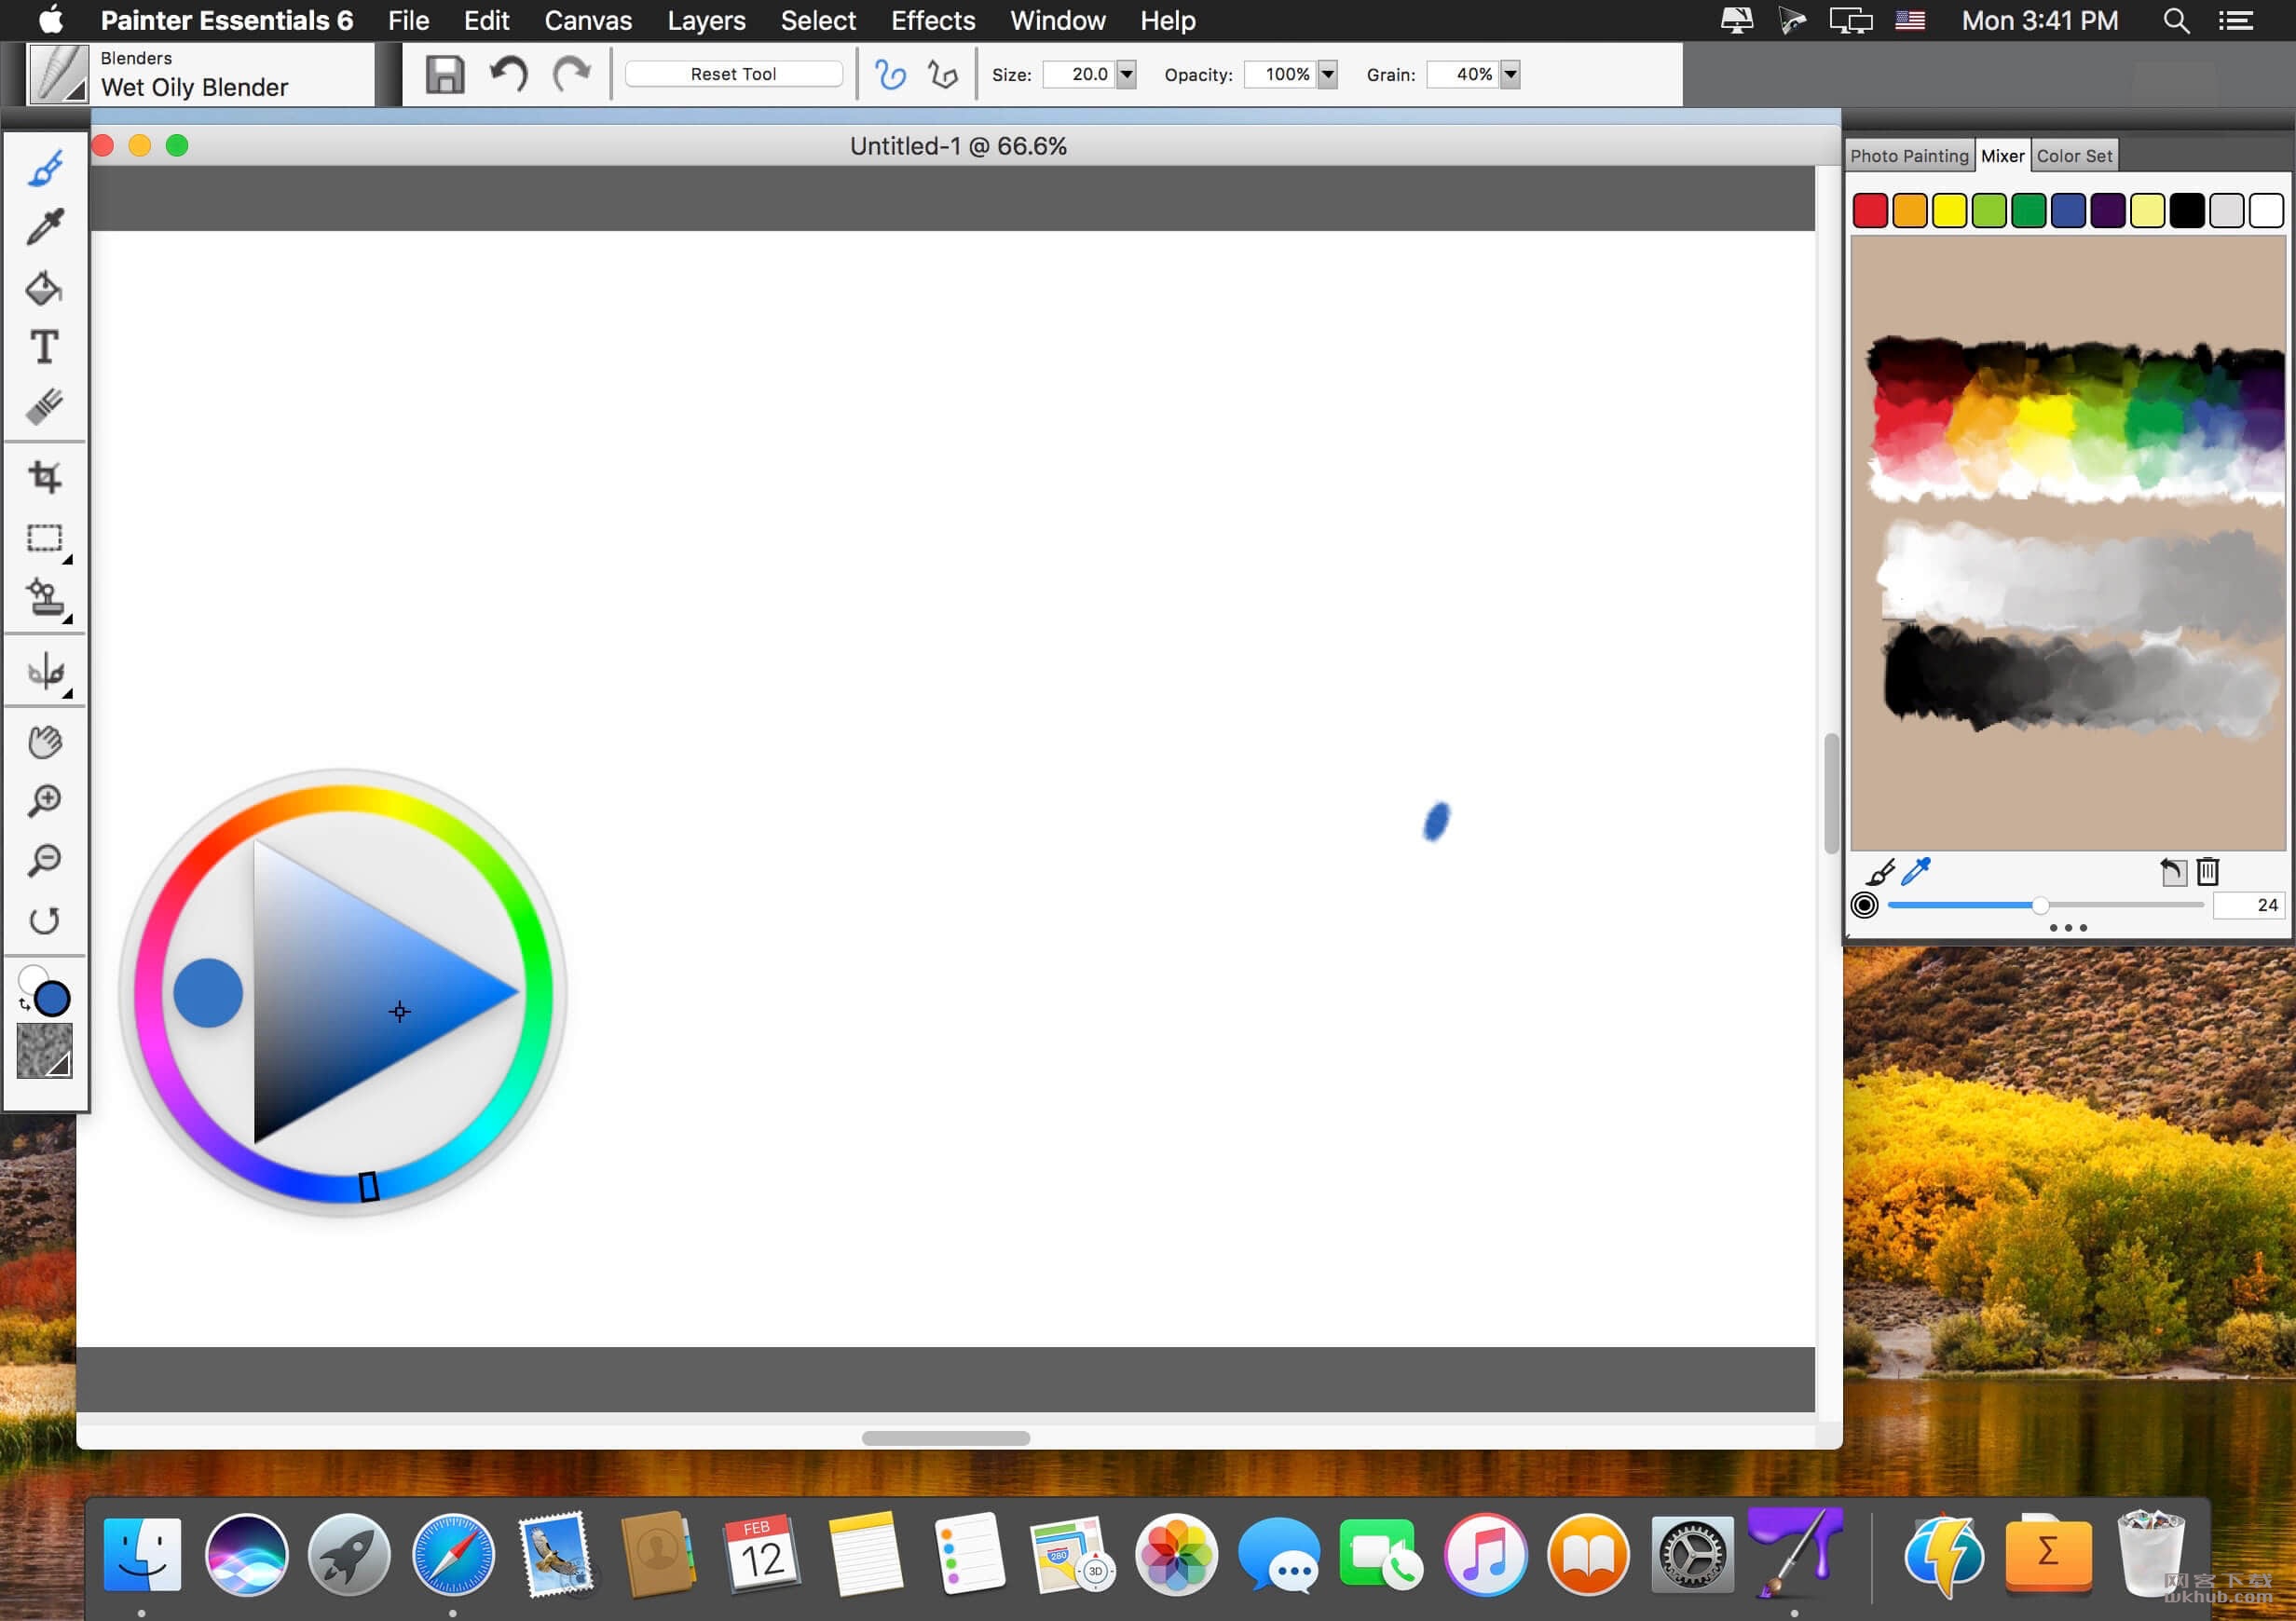Open Cloner tool flyout triangle
Image resolution: width=2296 pixels, height=1621 pixels.
[x=68, y=620]
